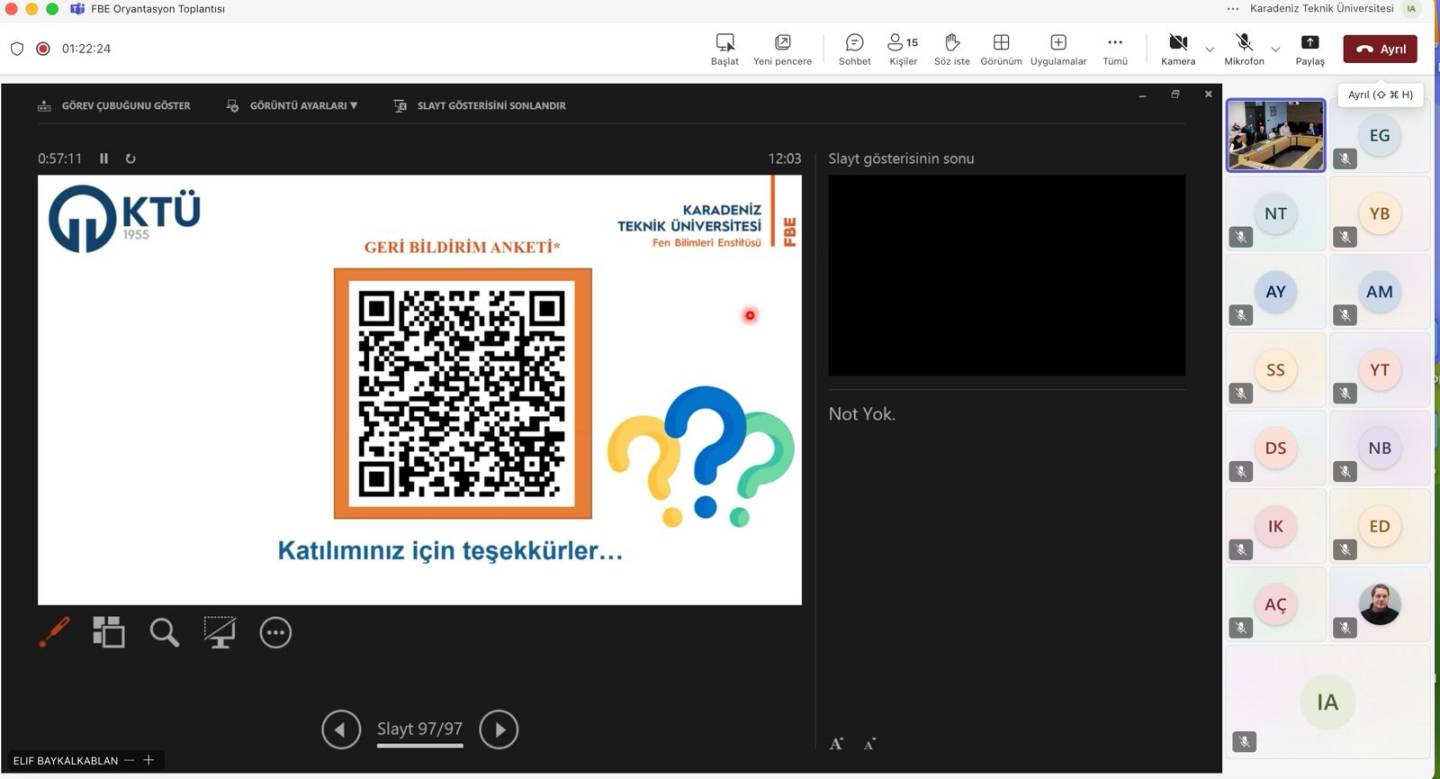Open see all slides grid
The image size is (1440, 779).
(109, 632)
